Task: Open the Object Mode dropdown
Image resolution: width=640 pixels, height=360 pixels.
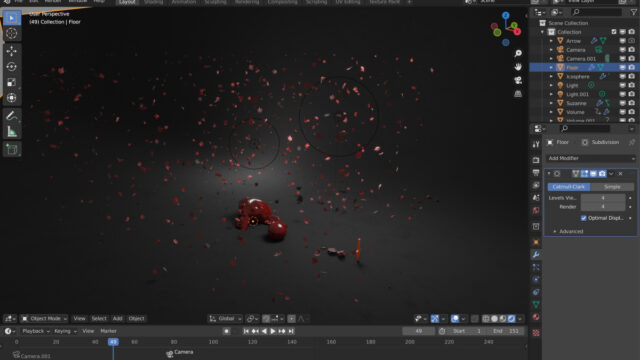Action: click(x=44, y=318)
